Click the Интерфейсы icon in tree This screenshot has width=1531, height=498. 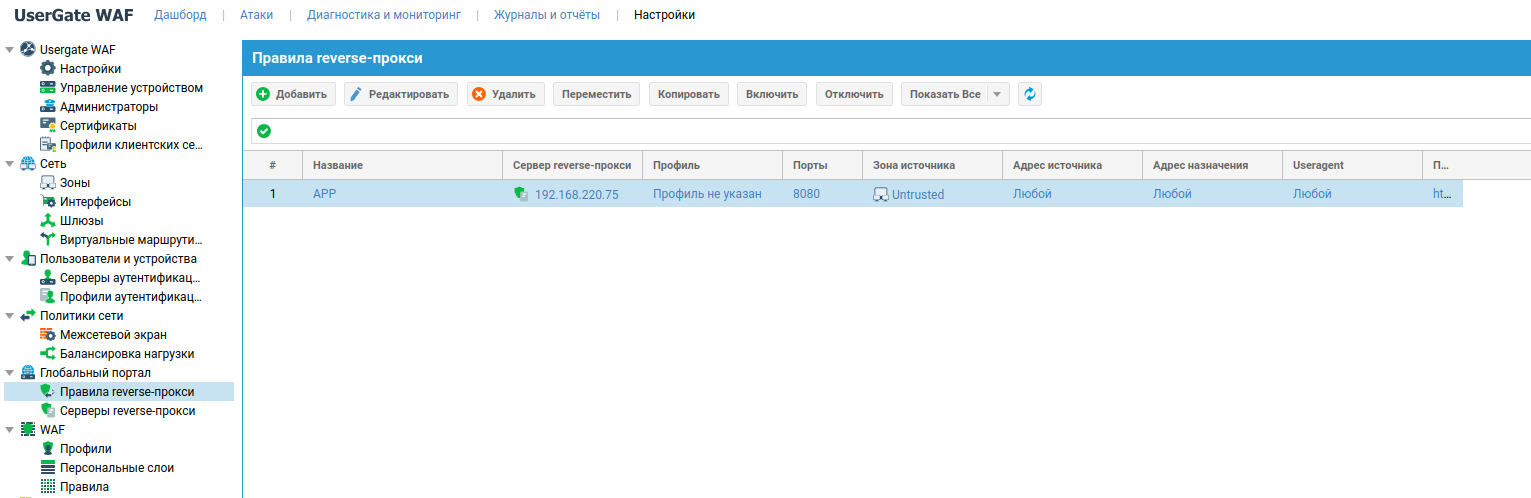tap(47, 202)
